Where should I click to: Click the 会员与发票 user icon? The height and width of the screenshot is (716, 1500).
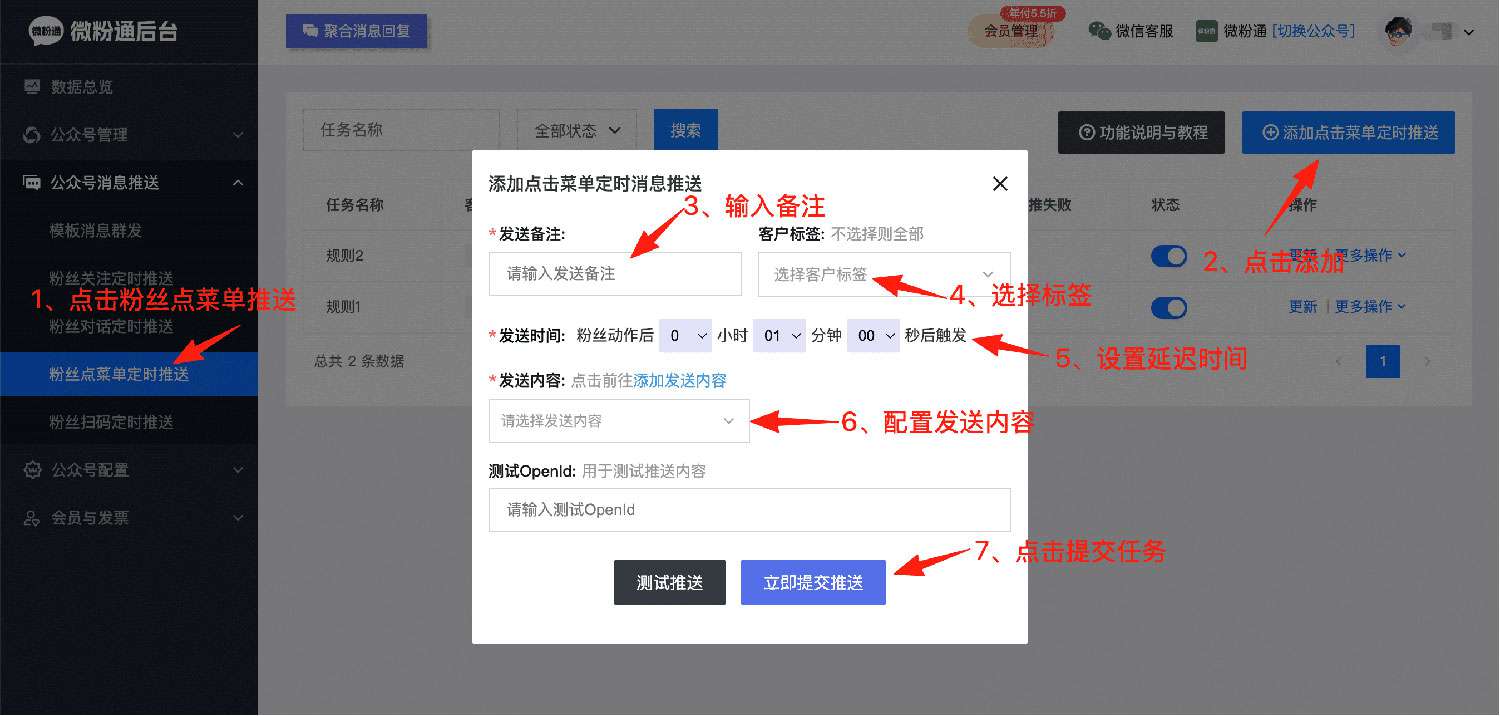[32, 518]
